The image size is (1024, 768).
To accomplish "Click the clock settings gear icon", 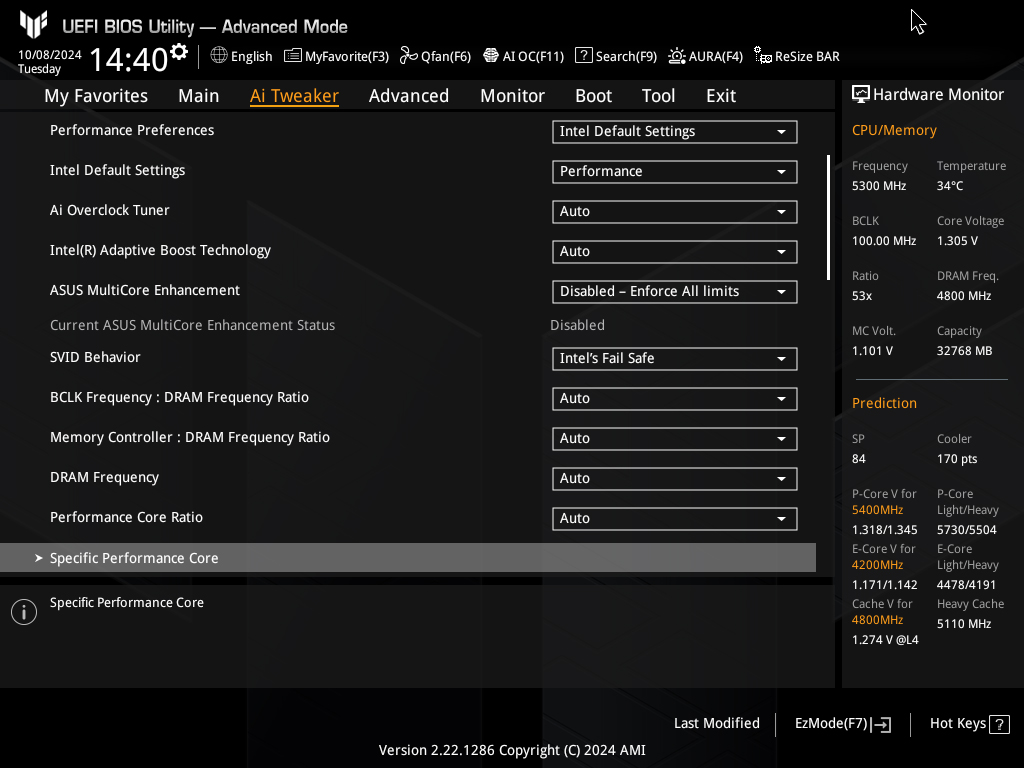I will click(x=179, y=52).
